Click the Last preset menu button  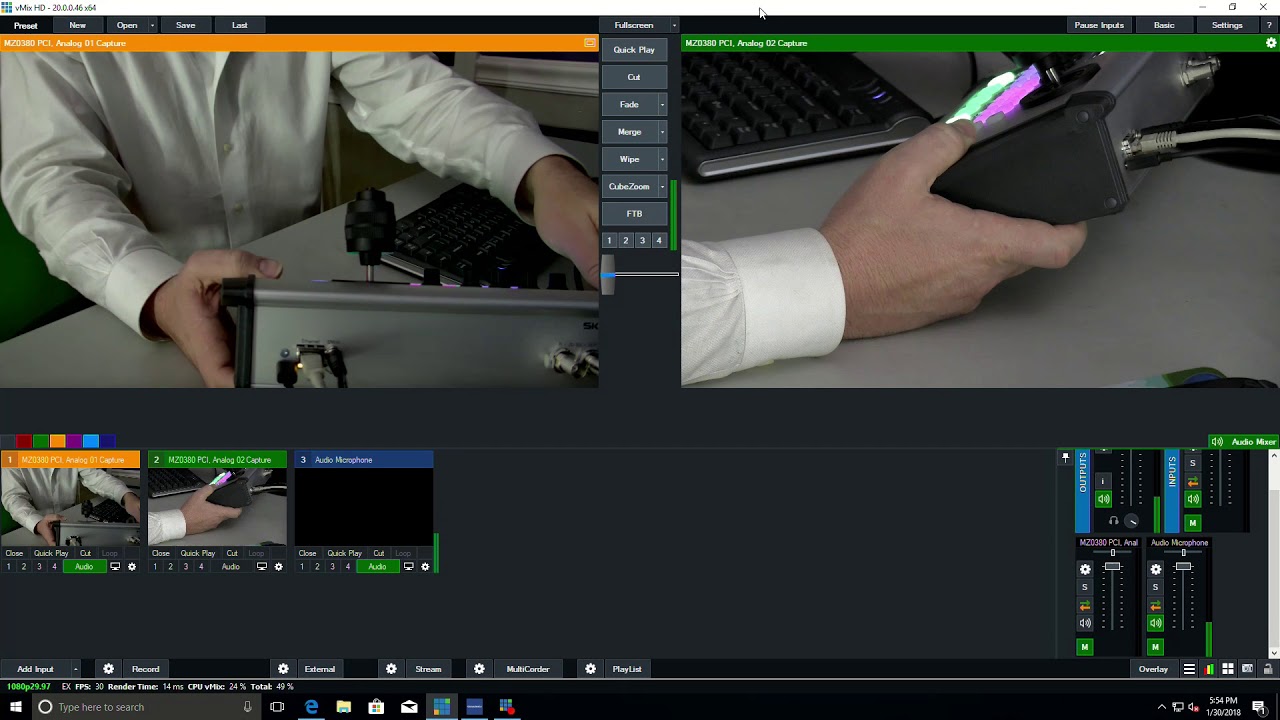(240, 25)
